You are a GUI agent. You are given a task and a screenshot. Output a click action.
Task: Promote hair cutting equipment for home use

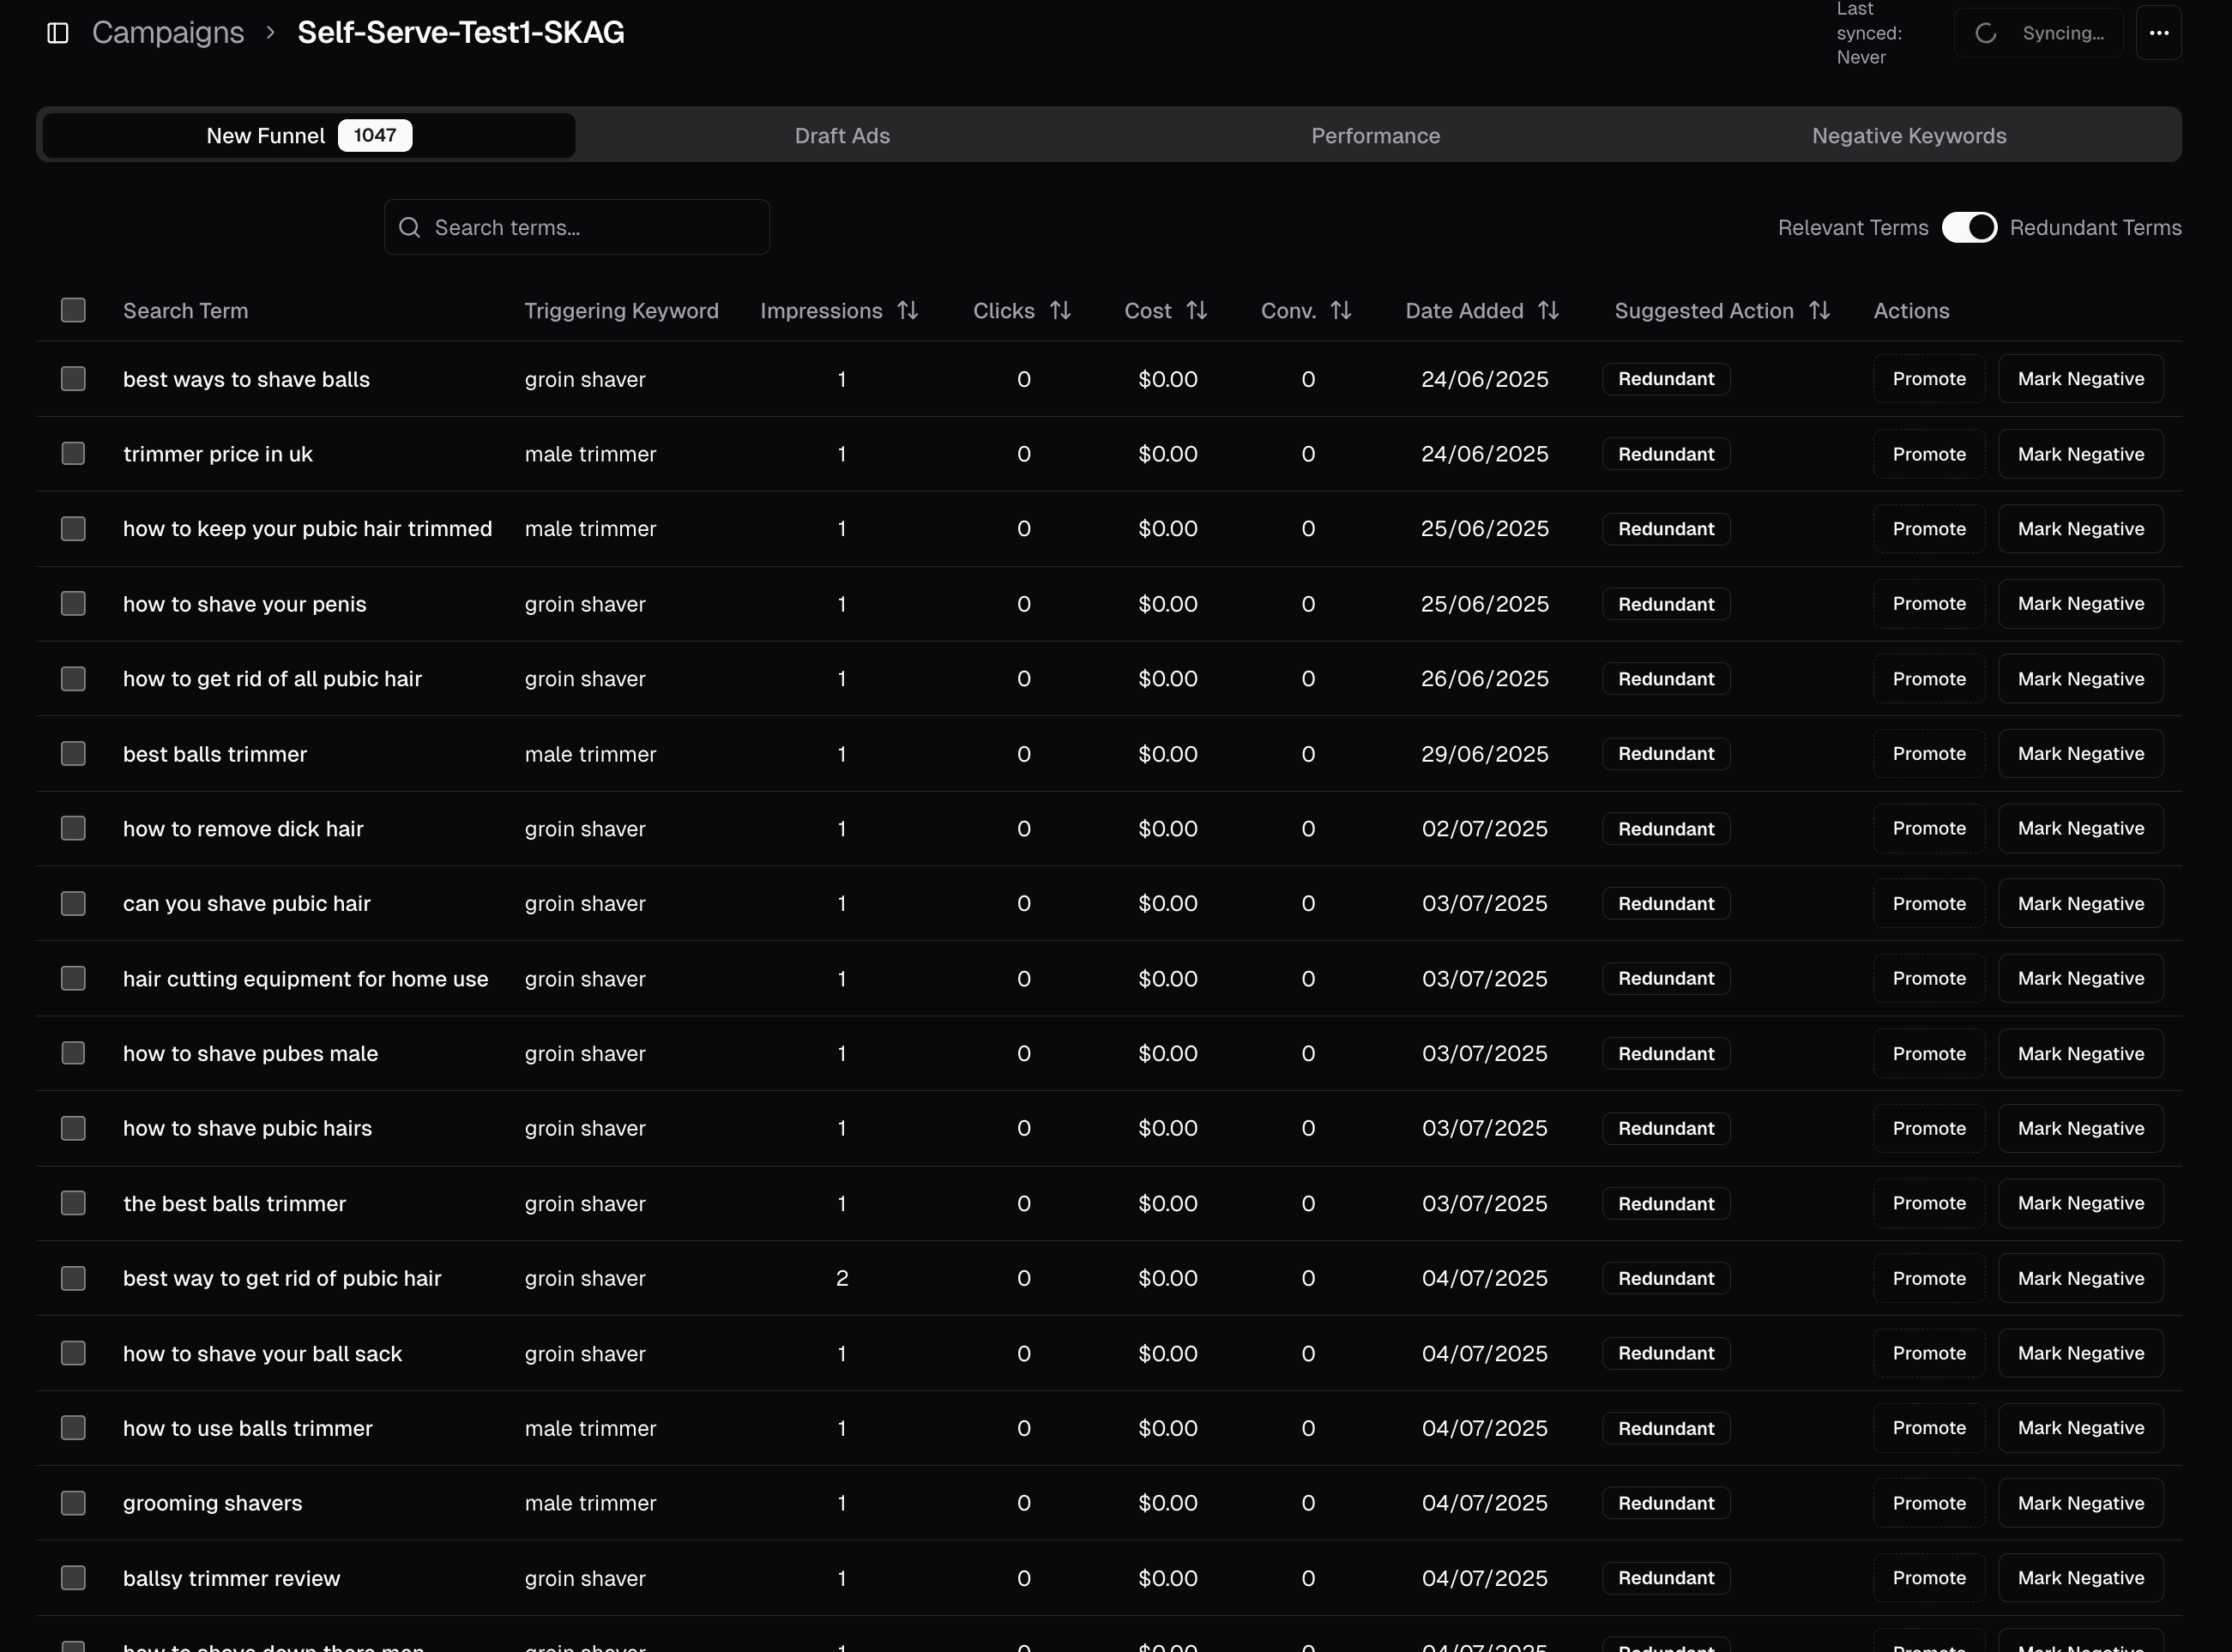click(x=1929, y=978)
